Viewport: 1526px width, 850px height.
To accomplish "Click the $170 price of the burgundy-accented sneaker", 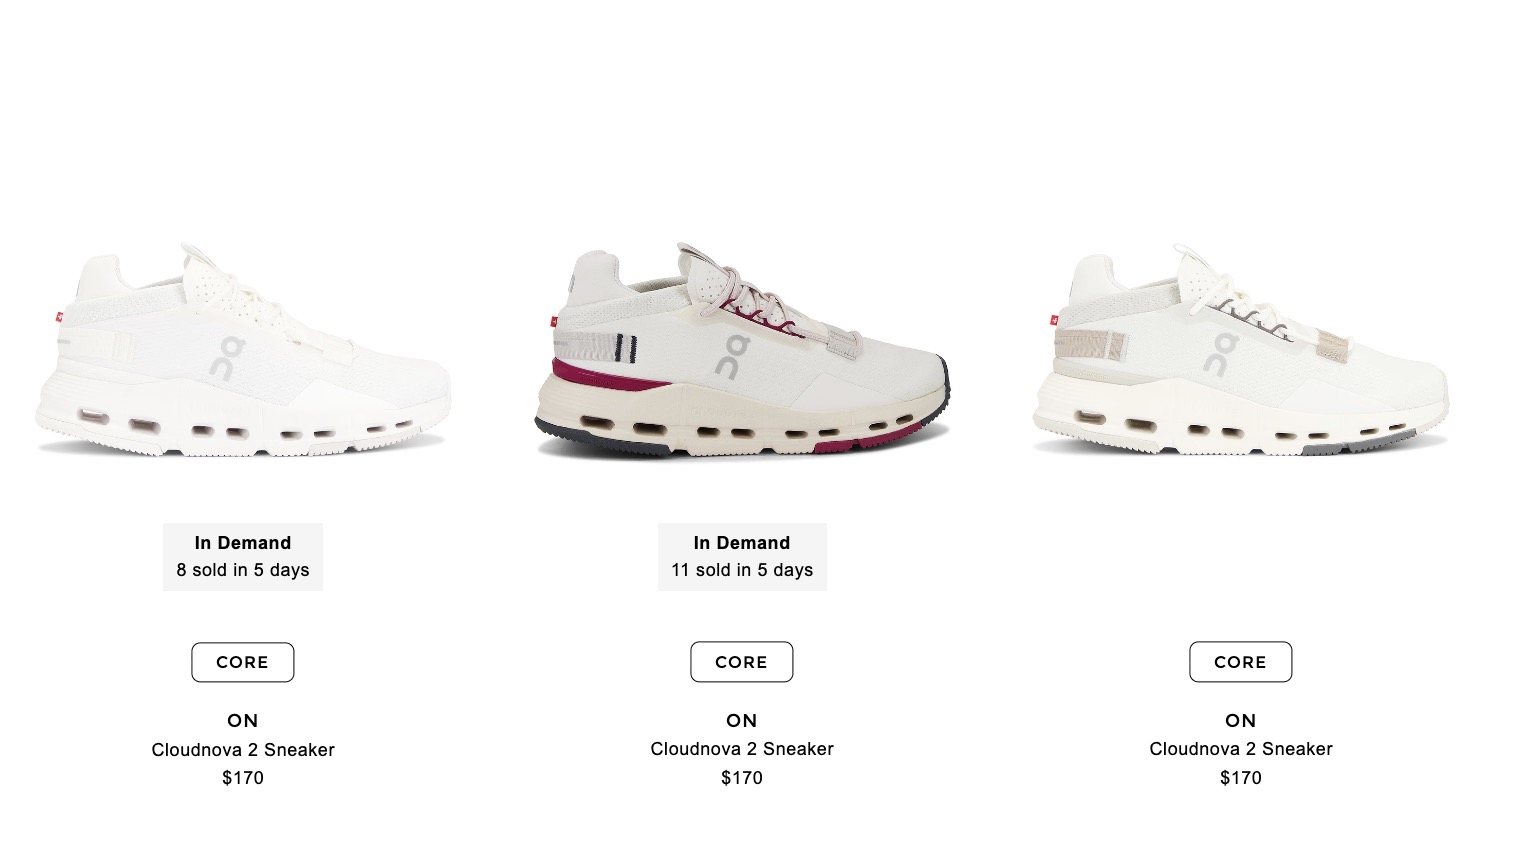I will coord(742,778).
